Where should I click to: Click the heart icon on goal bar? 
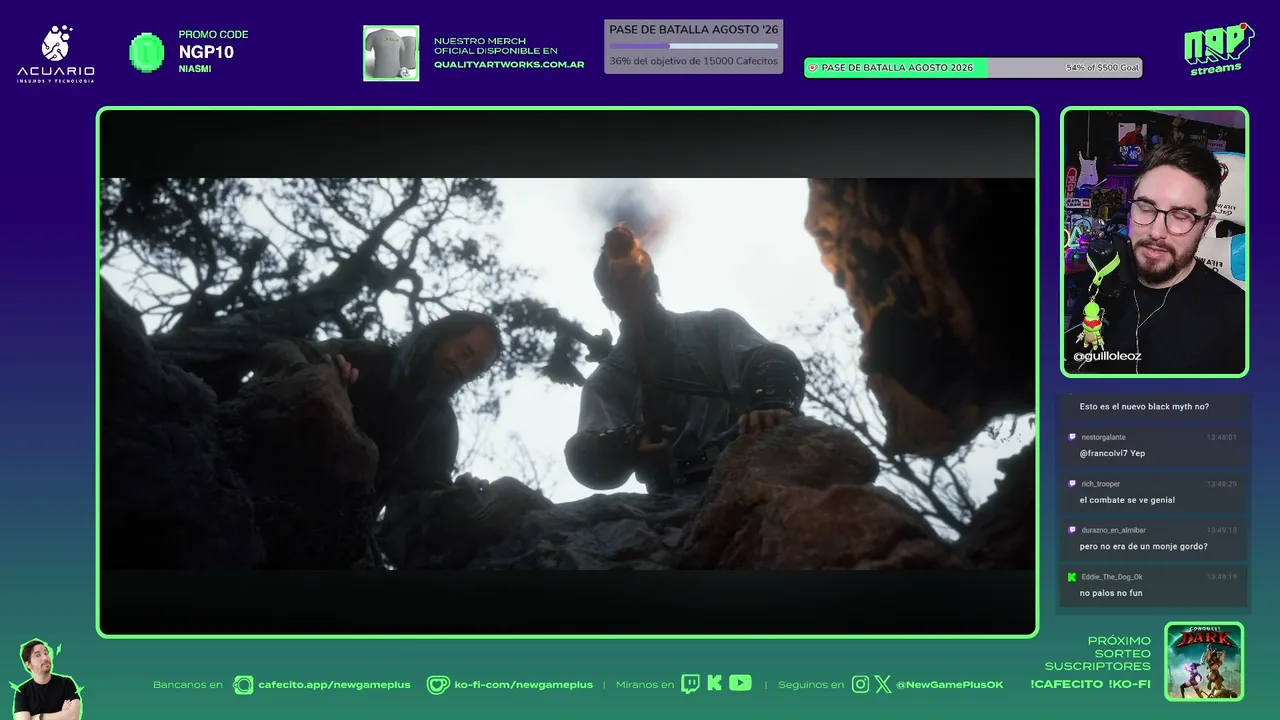[x=812, y=68]
